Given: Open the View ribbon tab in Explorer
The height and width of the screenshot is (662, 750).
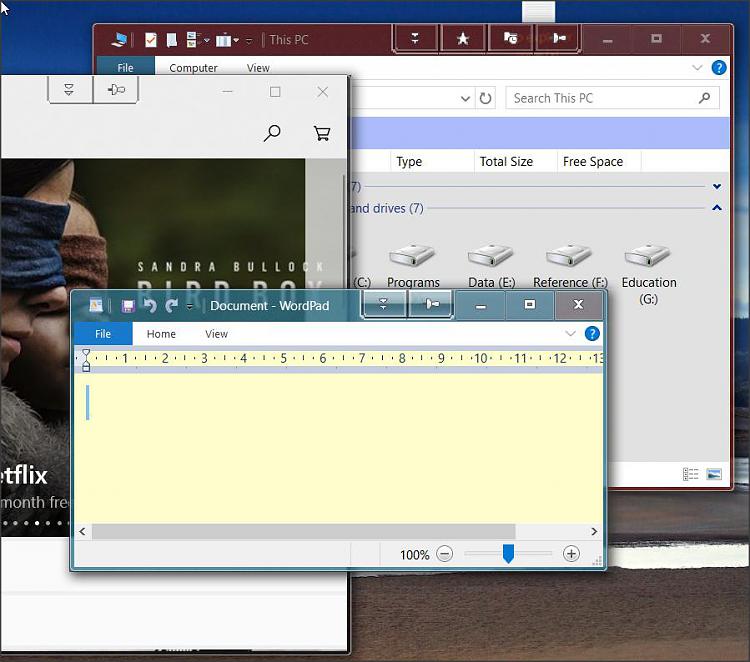Looking at the screenshot, I should pyautogui.click(x=258, y=67).
